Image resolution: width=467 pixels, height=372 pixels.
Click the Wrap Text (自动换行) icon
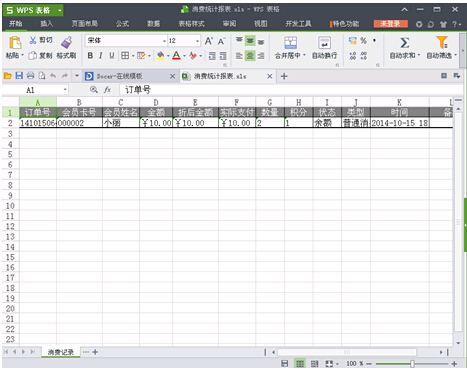pos(324,43)
